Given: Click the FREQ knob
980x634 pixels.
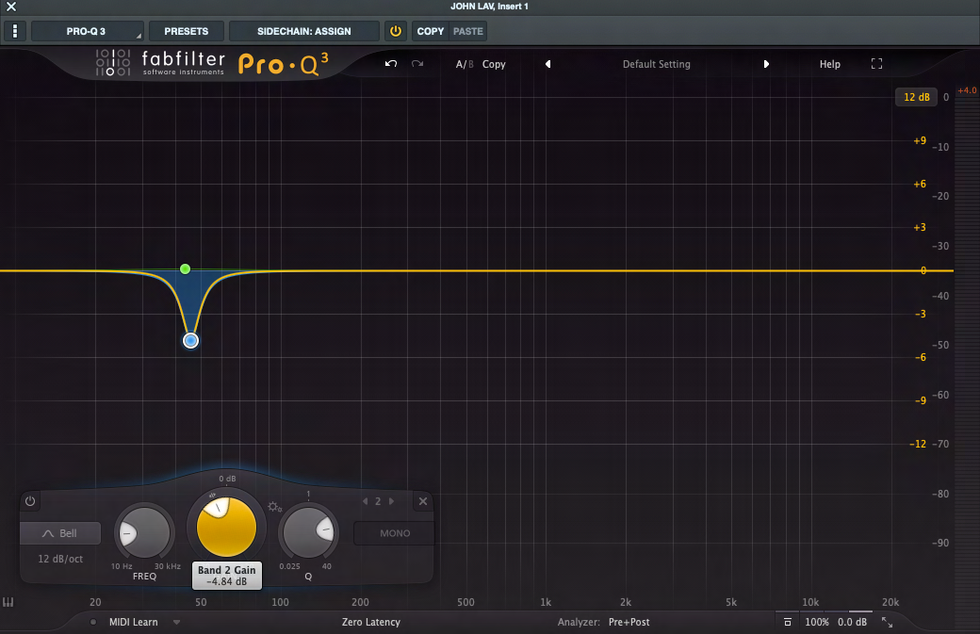Looking at the screenshot, I should (x=144, y=533).
